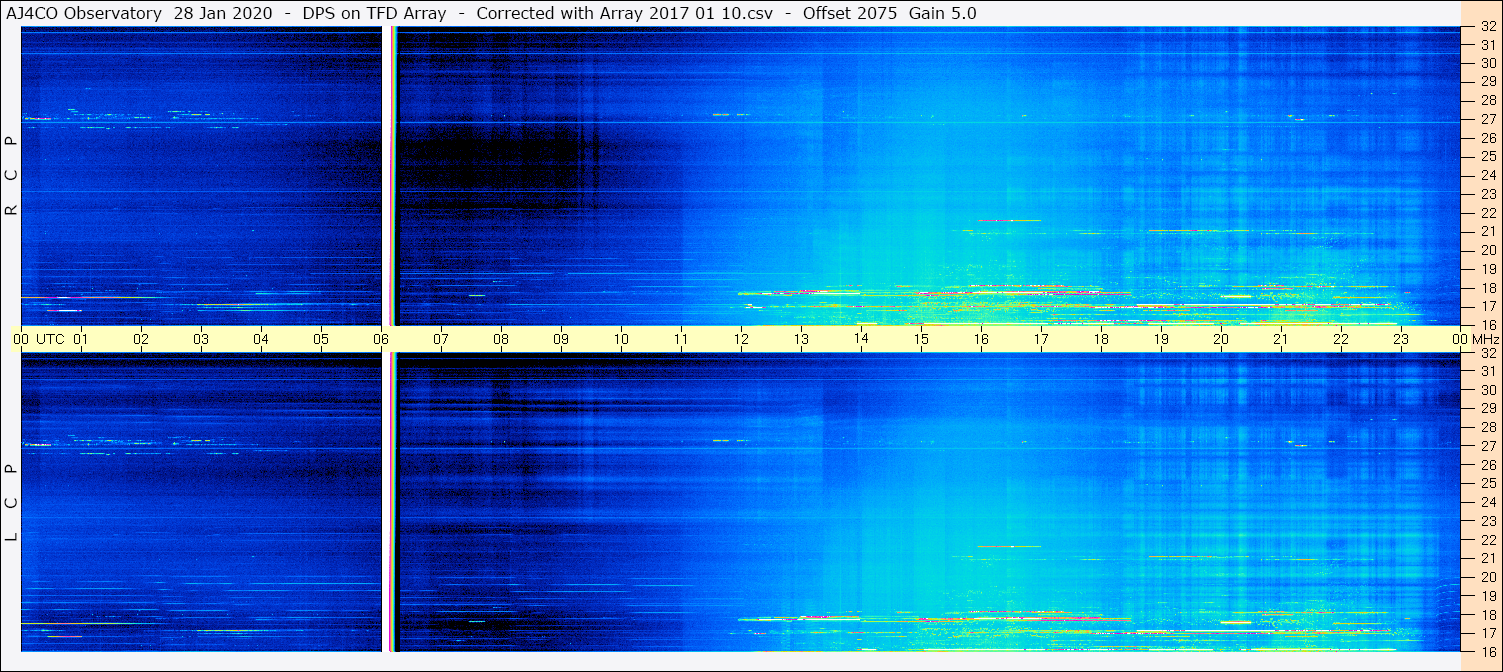Click the 06 hour mark on time axis
Image resolution: width=1503 pixels, height=672 pixels.
(381, 339)
